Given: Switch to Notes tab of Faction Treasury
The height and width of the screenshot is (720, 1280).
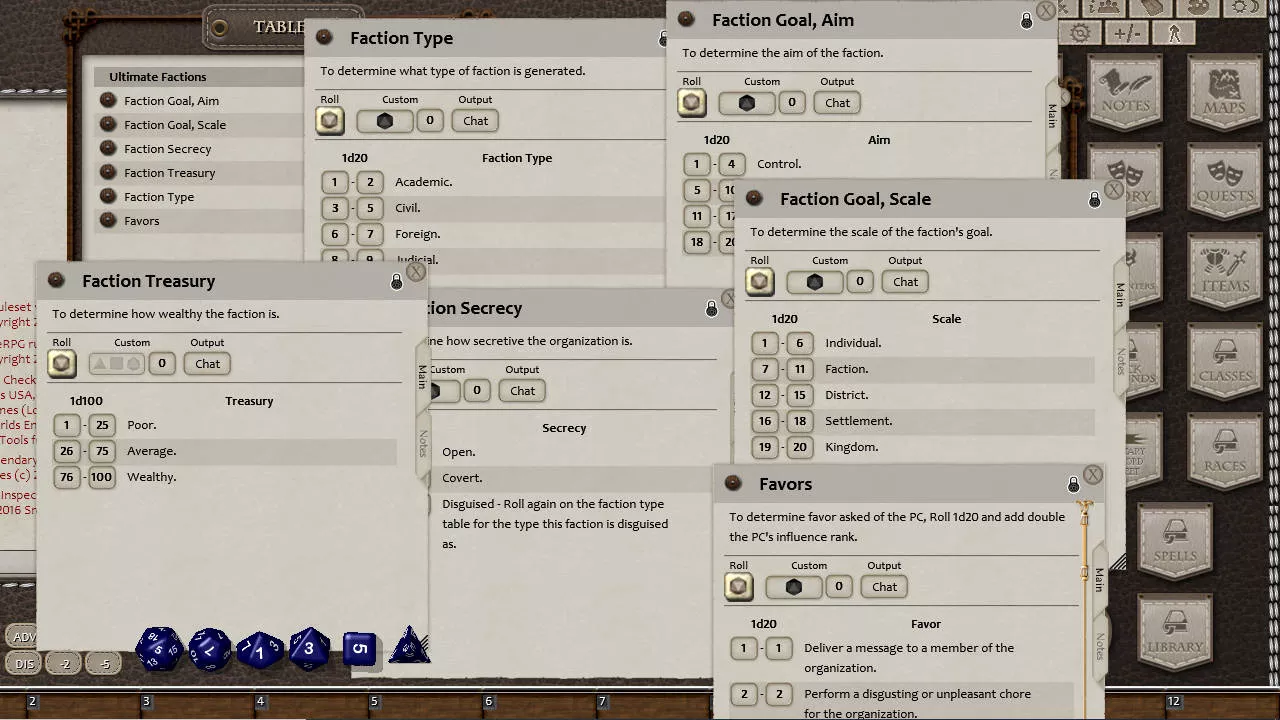Looking at the screenshot, I should coord(423,443).
